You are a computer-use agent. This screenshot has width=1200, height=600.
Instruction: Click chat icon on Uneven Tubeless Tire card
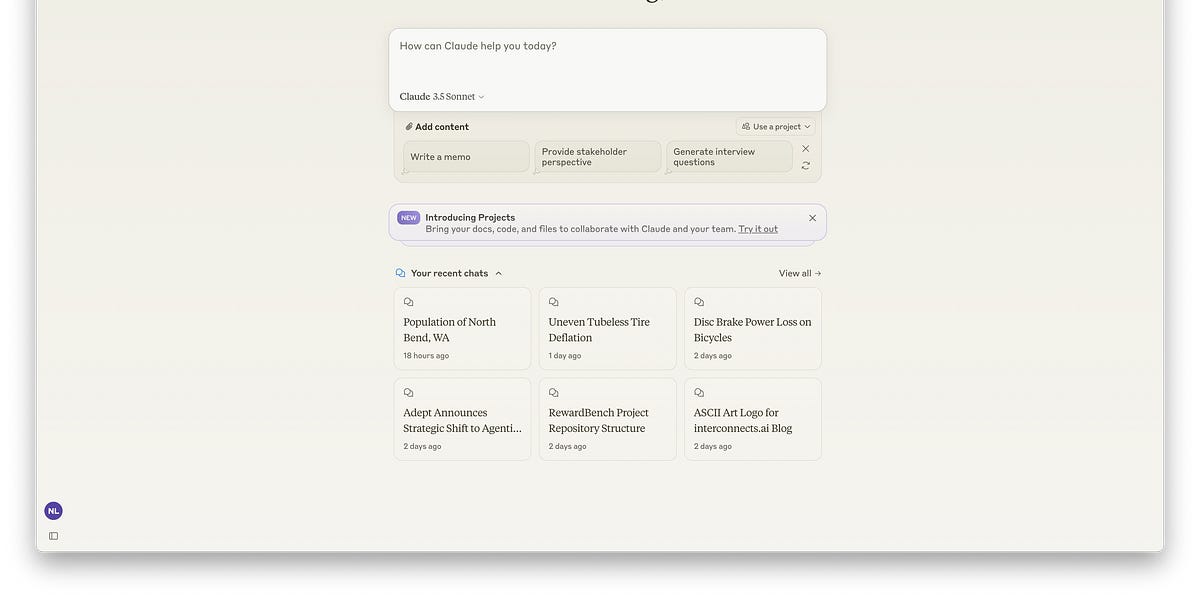pos(554,302)
